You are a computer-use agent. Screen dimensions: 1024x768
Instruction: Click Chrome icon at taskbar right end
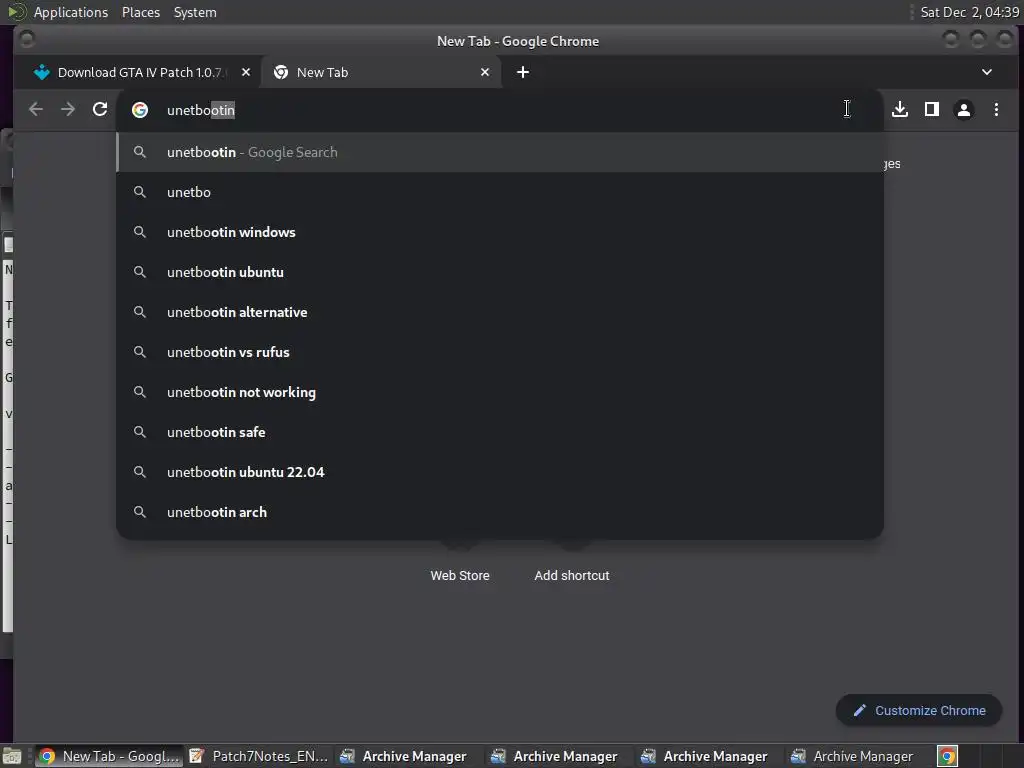pyautogui.click(x=948, y=756)
